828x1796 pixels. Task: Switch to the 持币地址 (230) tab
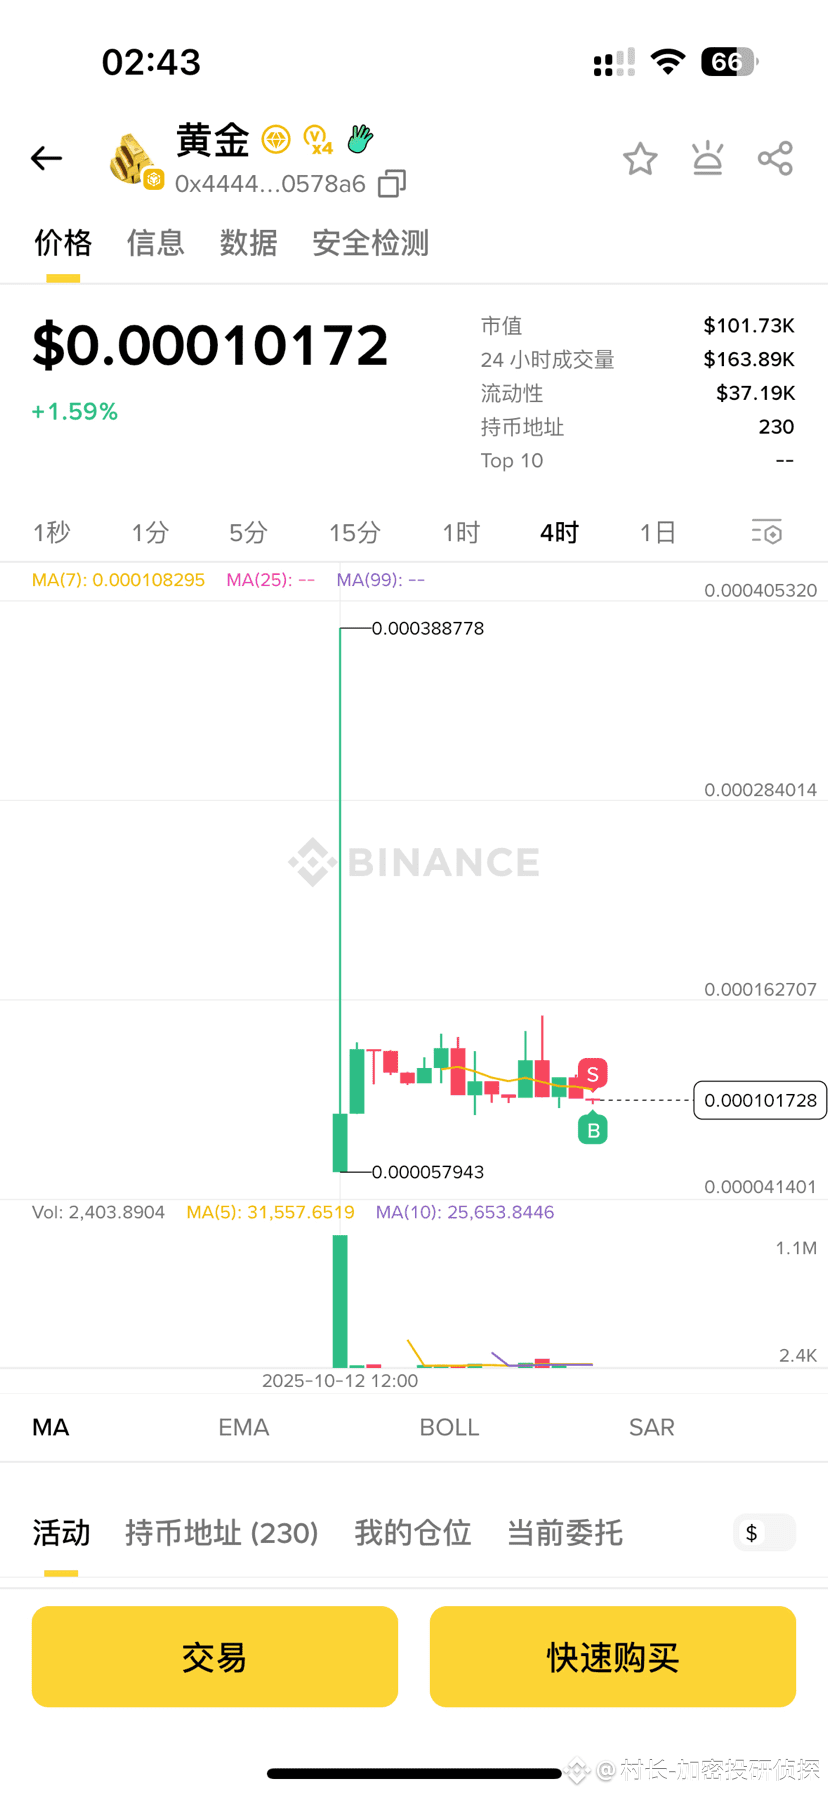click(221, 1533)
